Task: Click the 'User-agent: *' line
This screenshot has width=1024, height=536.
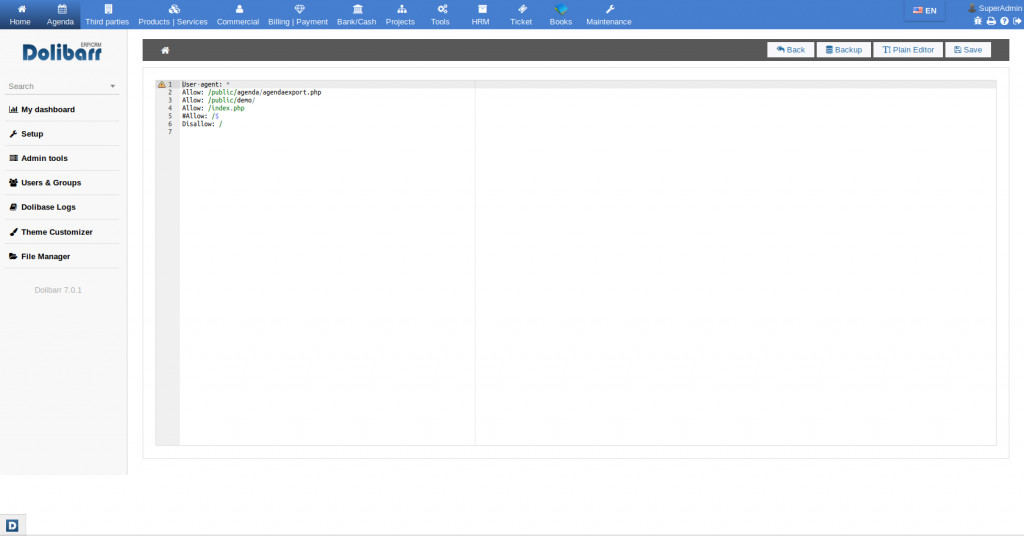Action: click(x=206, y=84)
